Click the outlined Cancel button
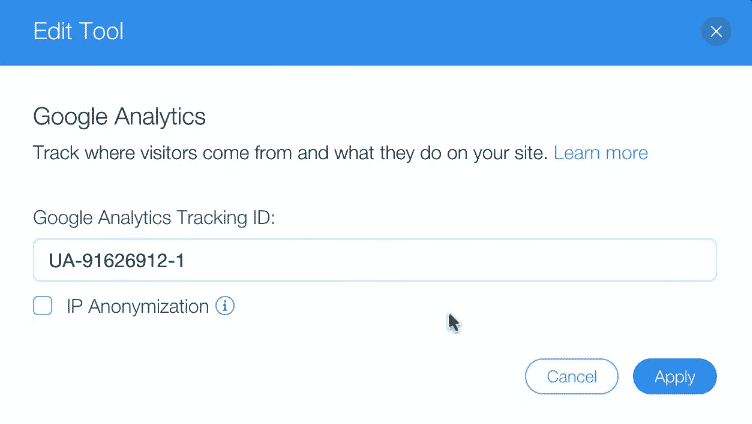Viewport: 752px width, 424px height. (572, 377)
